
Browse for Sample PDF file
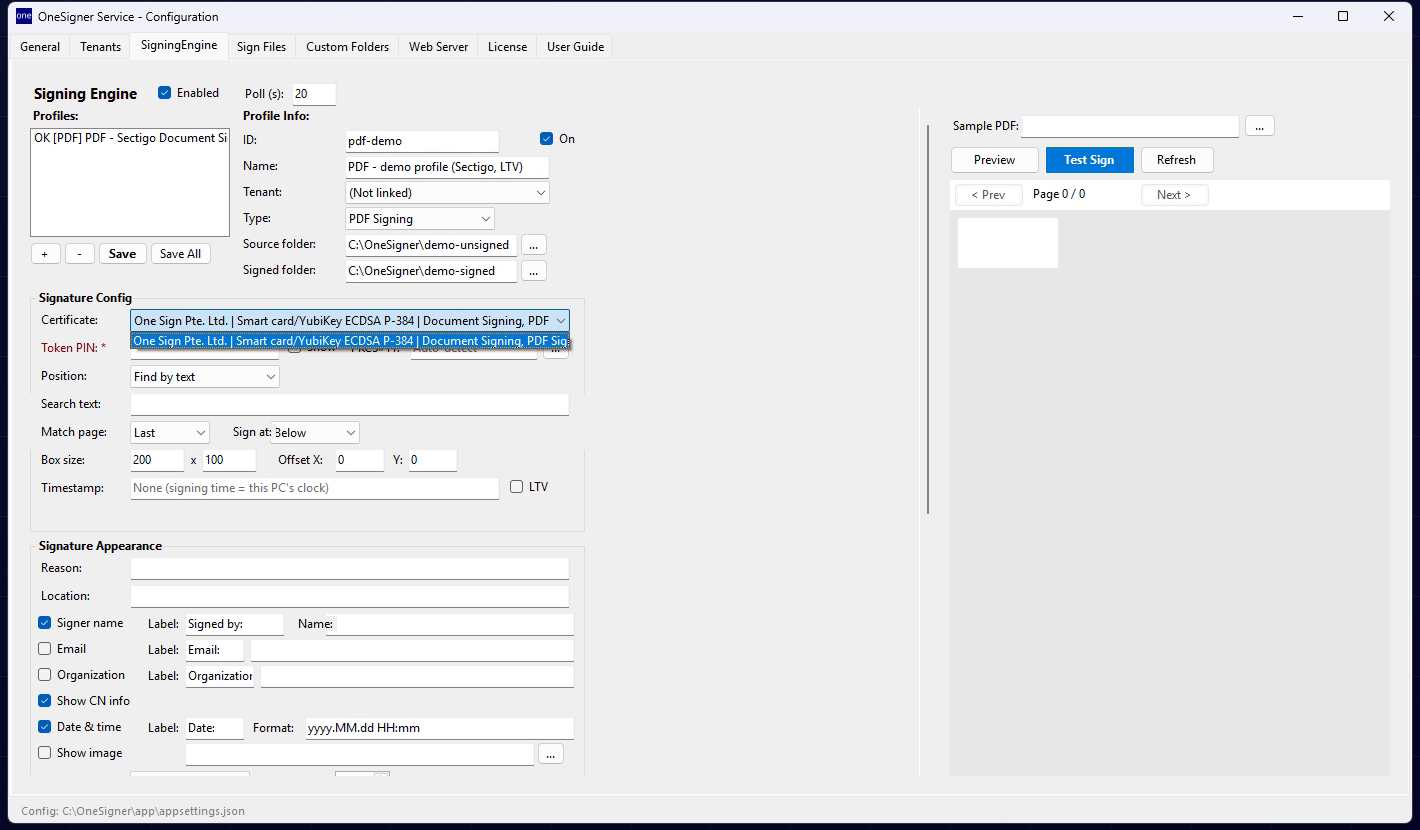(x=1260, y=126)
